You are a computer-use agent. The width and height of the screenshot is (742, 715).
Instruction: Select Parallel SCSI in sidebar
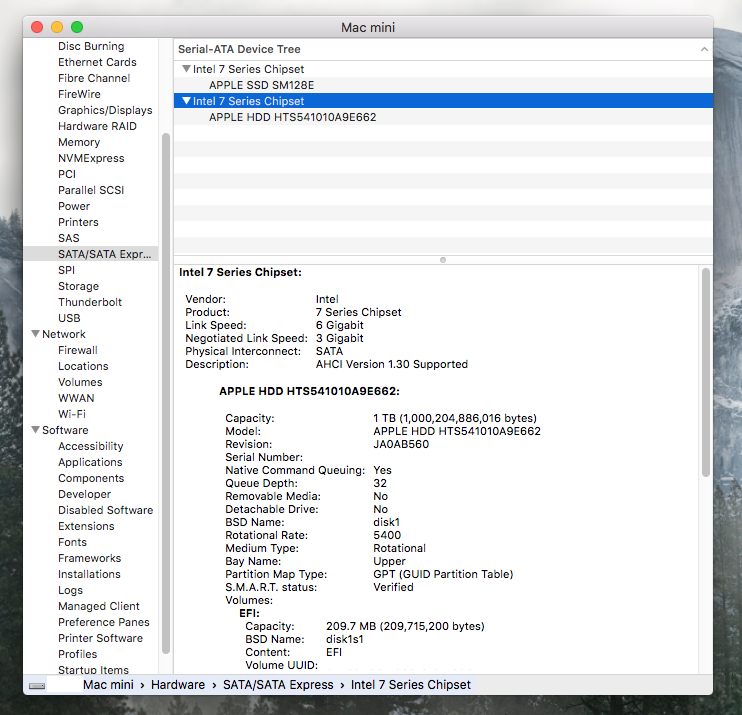[x=91, y=190]
